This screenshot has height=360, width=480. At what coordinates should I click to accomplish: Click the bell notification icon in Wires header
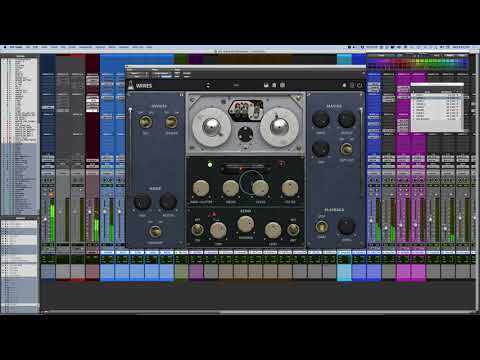344,85
